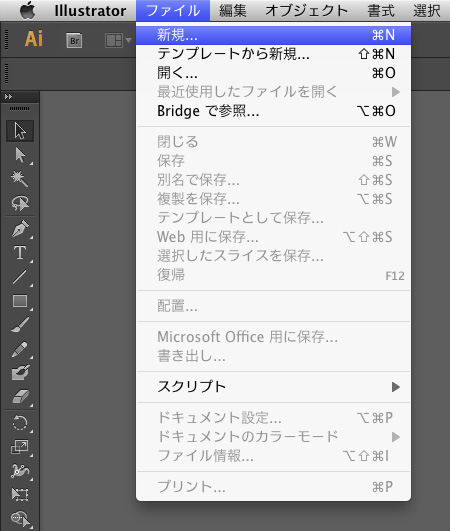Select the Shape Builder tool
The height and width of the screenshot is (531, 450).
click(20, 518)
